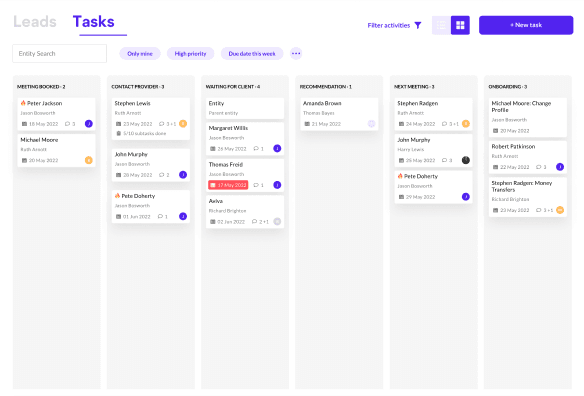Click orange avatar on Stephen Radgen 24 May
Viewport: 584px width, 396px height.
tap(466, 124)
